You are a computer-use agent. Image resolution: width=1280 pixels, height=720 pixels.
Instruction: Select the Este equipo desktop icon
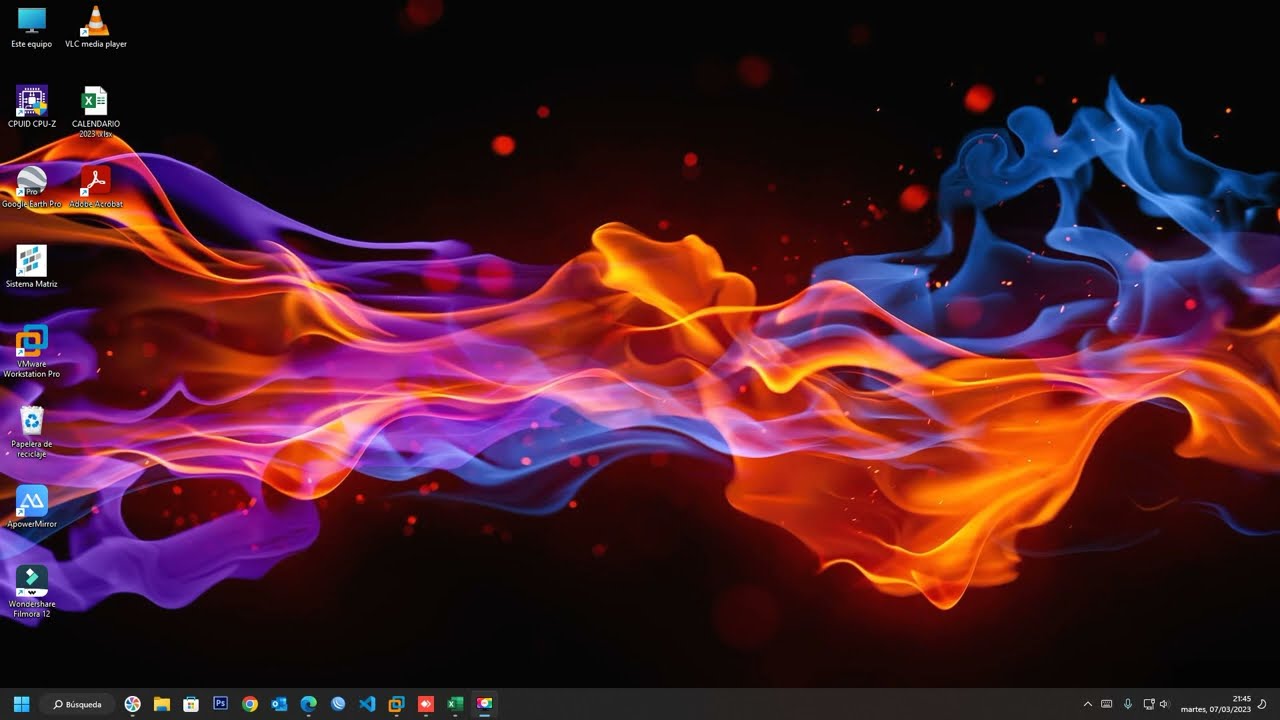click(32, 27)
